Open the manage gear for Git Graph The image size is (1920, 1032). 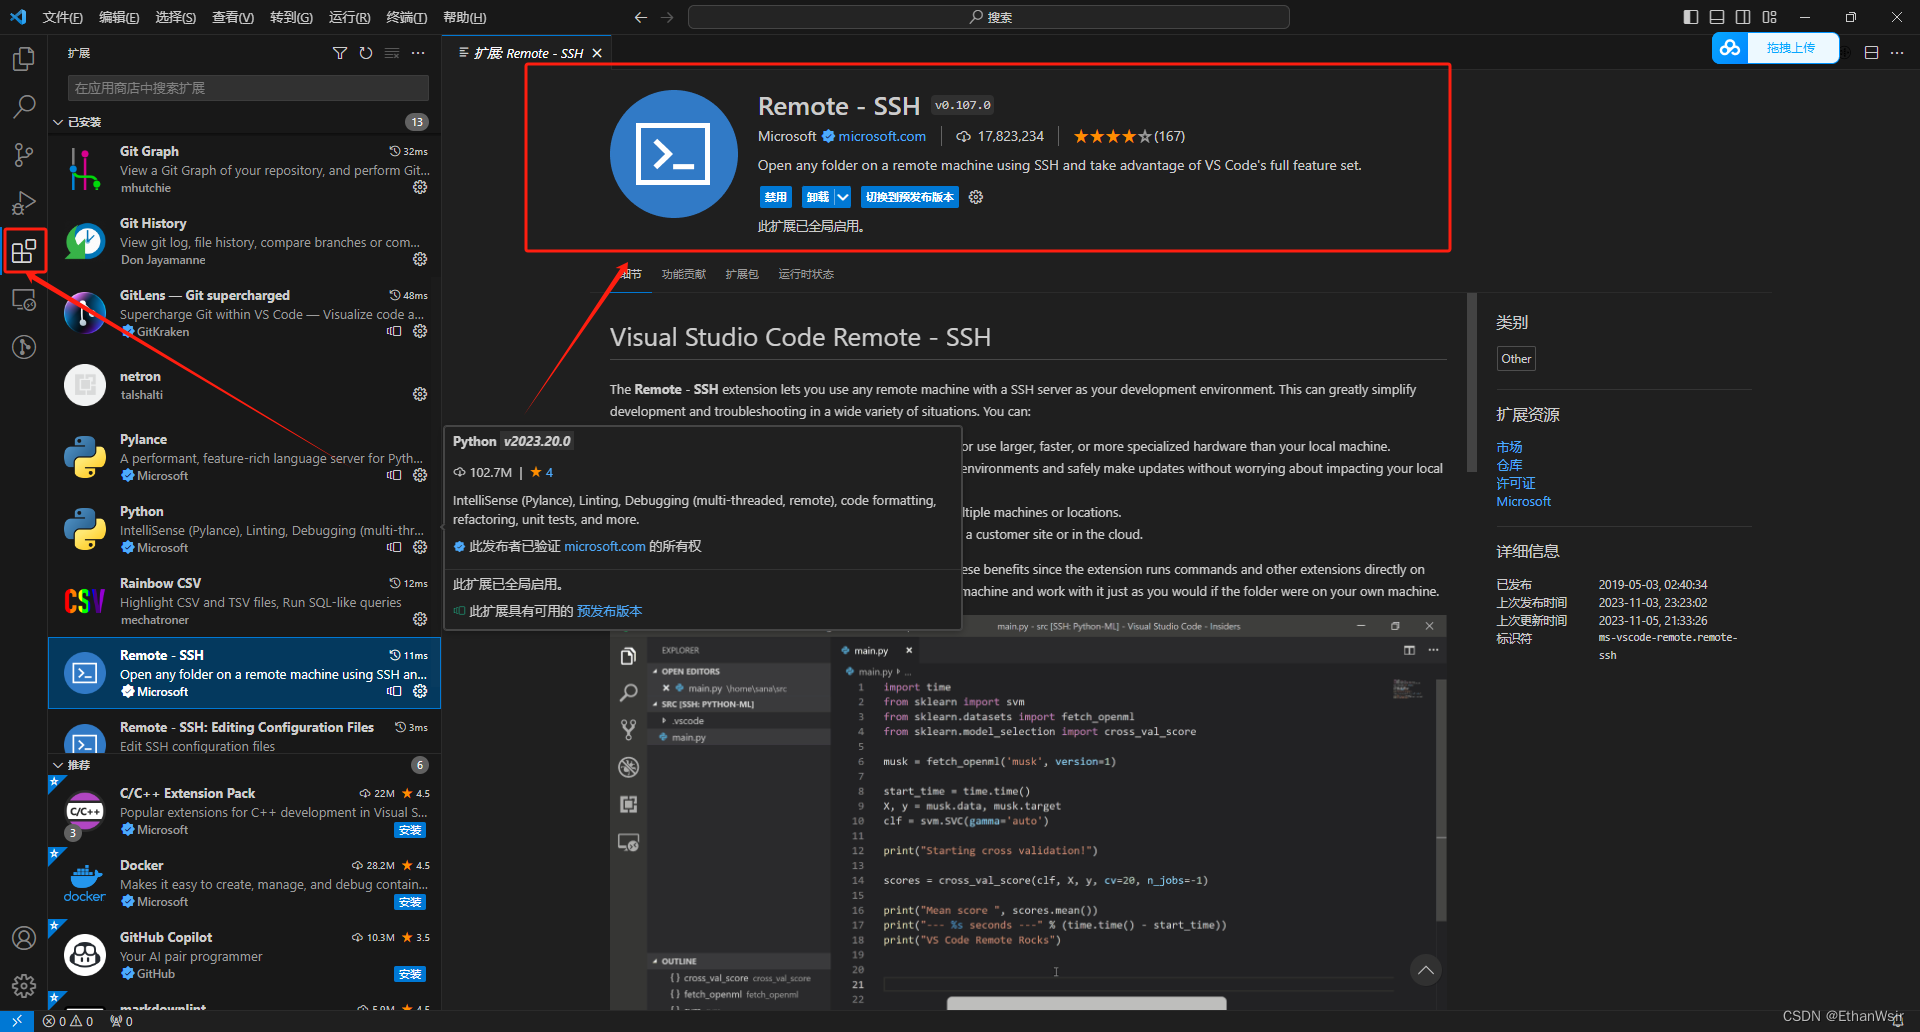click(x=420, y=187)
